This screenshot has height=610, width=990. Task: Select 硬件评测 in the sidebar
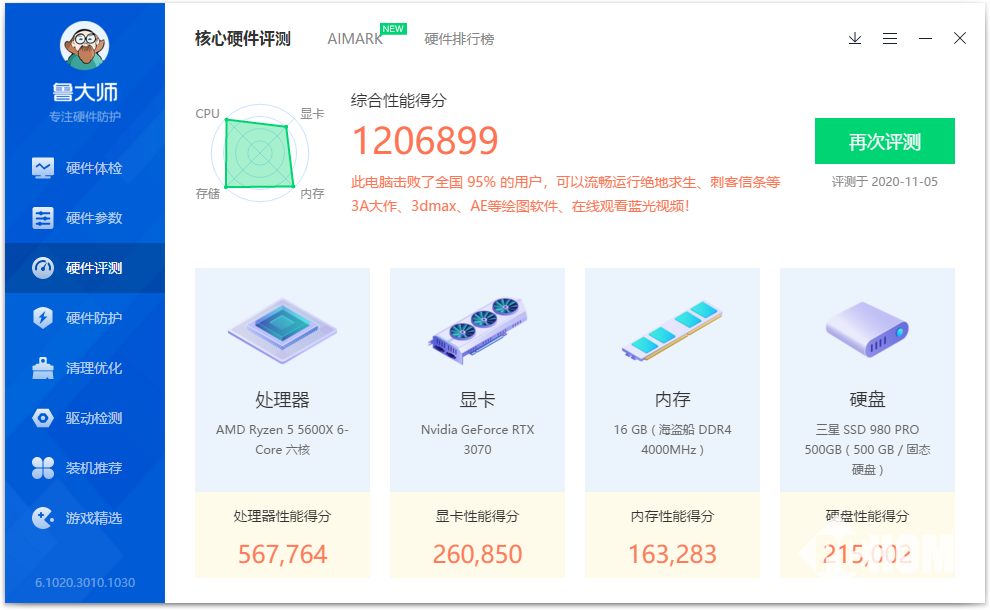click(x=85, y=268)
